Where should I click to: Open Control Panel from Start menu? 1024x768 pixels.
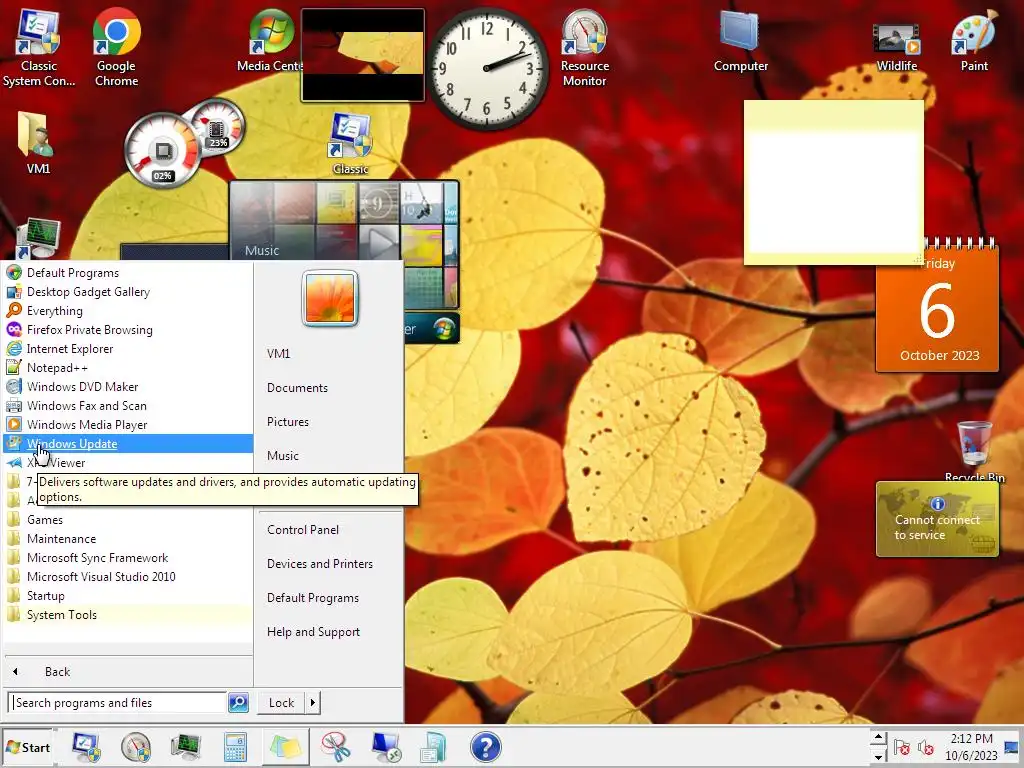pyautogui.click(x=302, y=530)
